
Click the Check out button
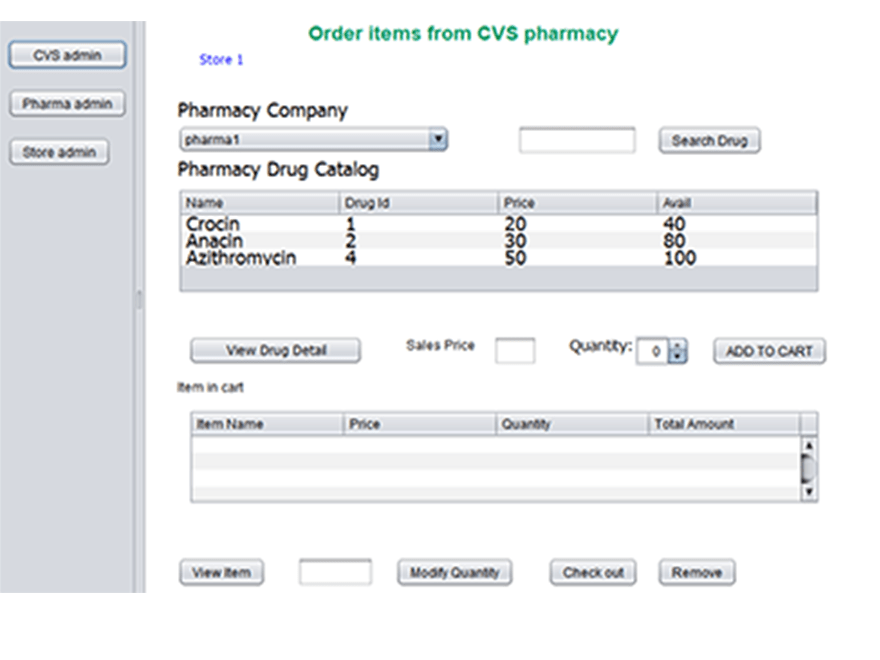pos(592,572)
